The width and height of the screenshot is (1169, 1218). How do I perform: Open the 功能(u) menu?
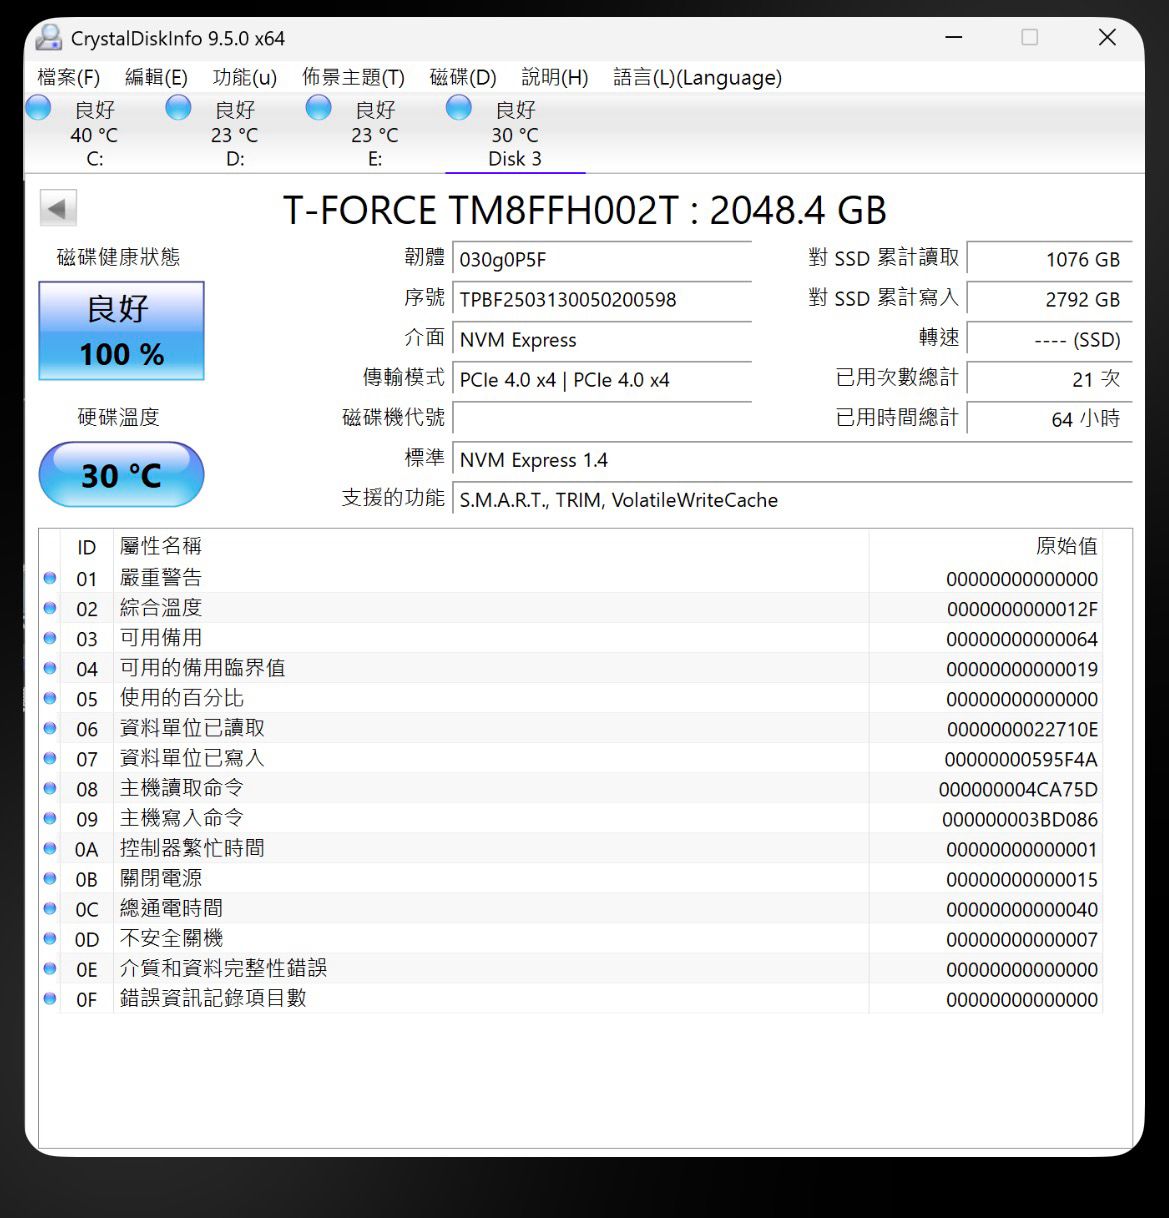click(x=244, y=77)
